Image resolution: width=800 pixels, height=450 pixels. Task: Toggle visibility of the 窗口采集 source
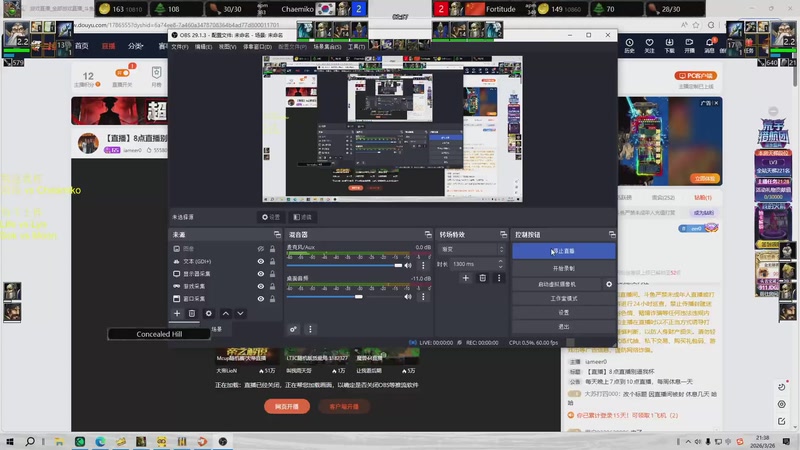261,298
